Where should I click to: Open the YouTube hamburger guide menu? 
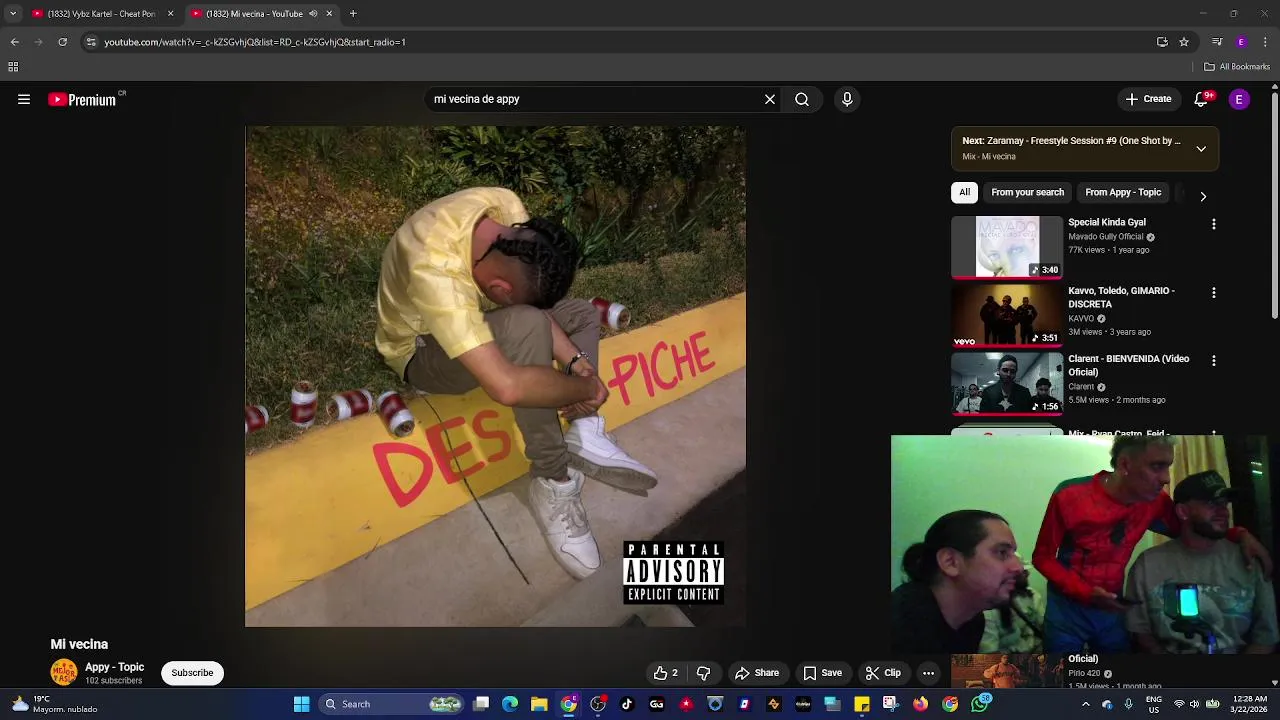[x=24, y=99]
